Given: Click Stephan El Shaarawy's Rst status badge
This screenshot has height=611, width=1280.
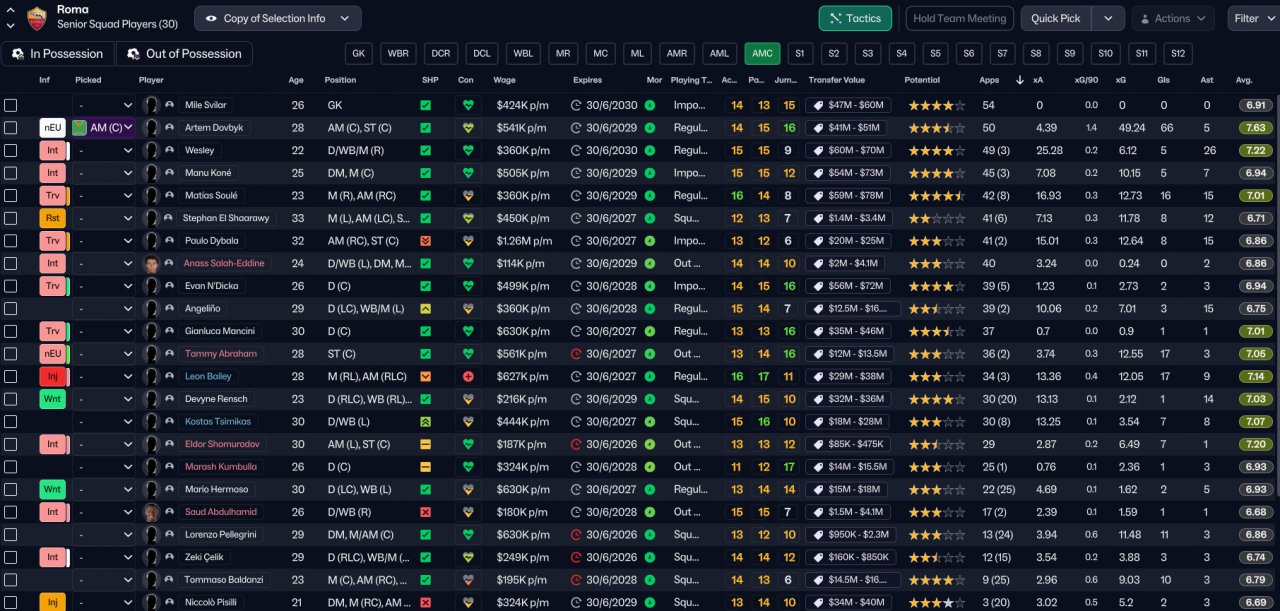Looking at the screenshot, I should point(52,218).
